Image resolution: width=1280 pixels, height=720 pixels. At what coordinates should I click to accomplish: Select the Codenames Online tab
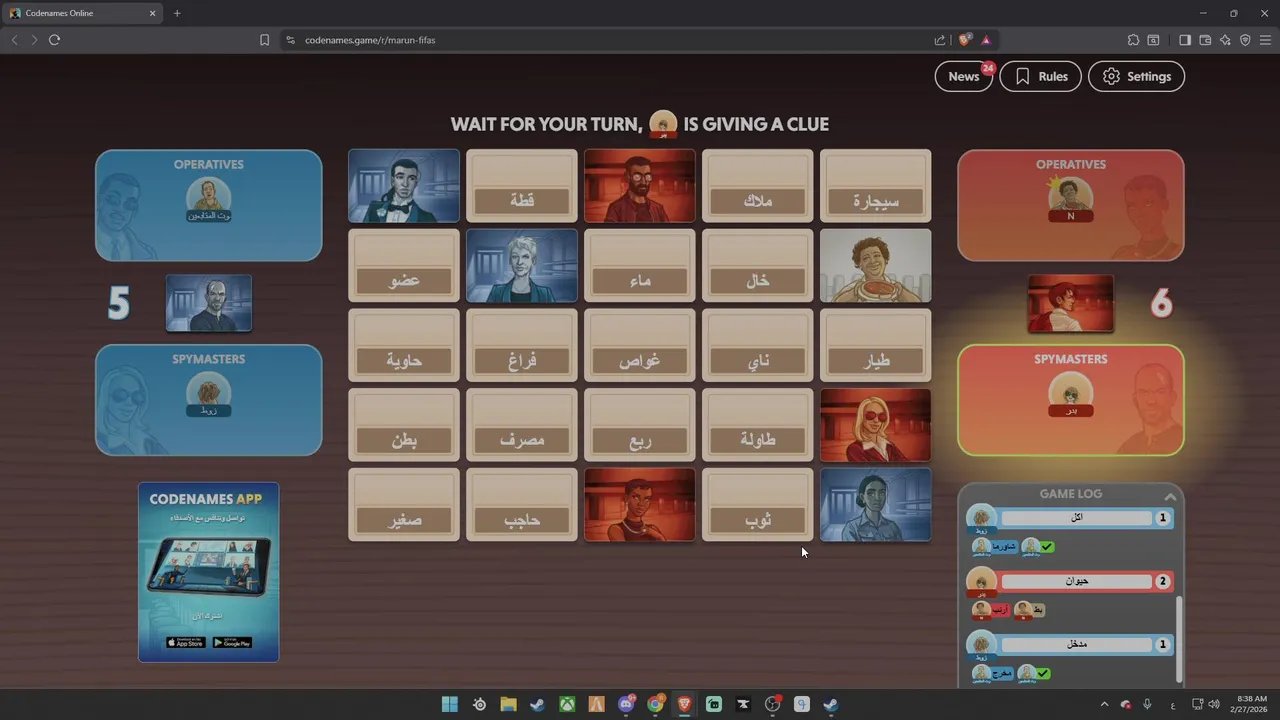[x=83, y=13]
